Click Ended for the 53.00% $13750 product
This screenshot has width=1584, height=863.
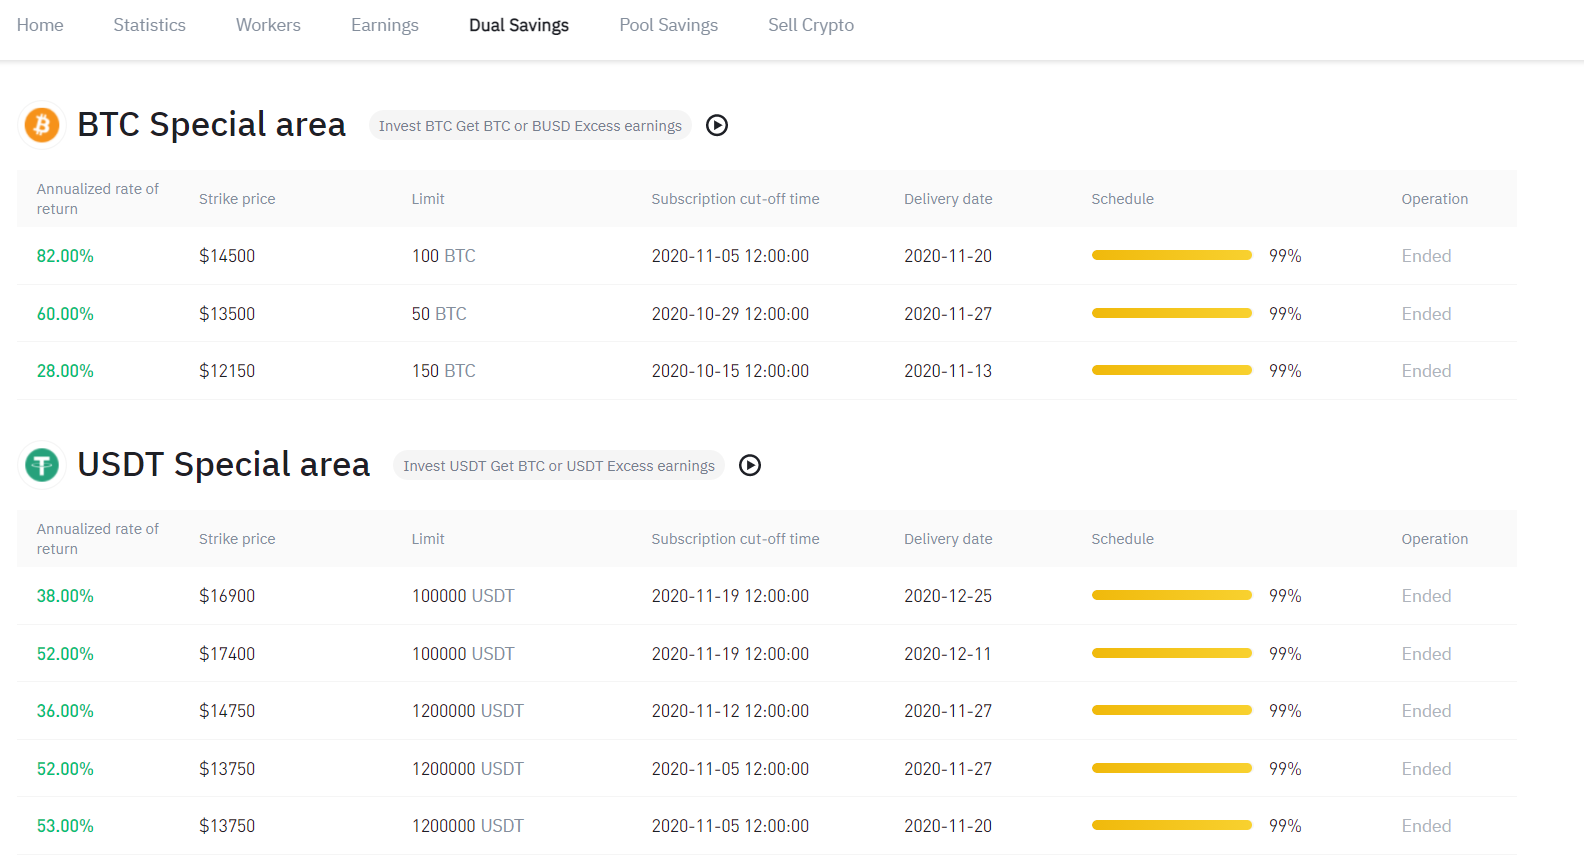click(x=1426, y=826)
